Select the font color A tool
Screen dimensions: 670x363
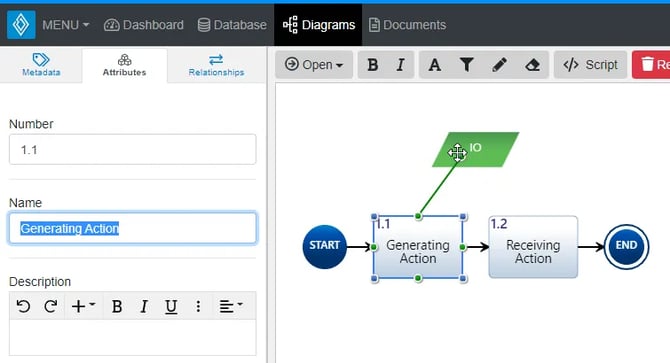[435, 65]
